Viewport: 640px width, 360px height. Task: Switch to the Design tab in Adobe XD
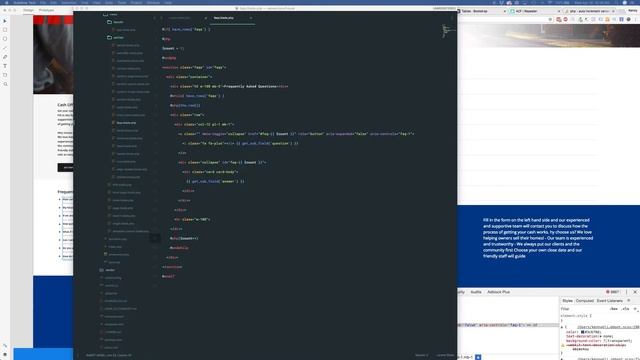(28, 10)
